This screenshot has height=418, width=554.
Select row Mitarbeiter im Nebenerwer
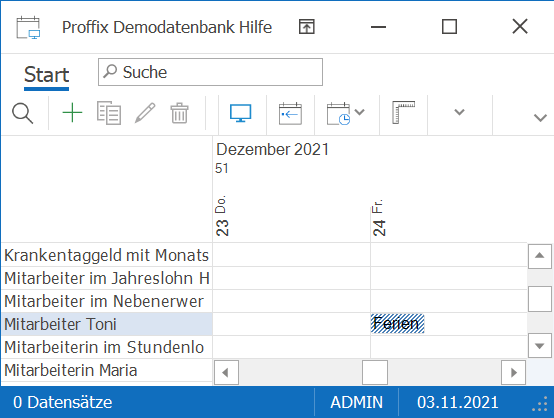click(x=106, y=301)
